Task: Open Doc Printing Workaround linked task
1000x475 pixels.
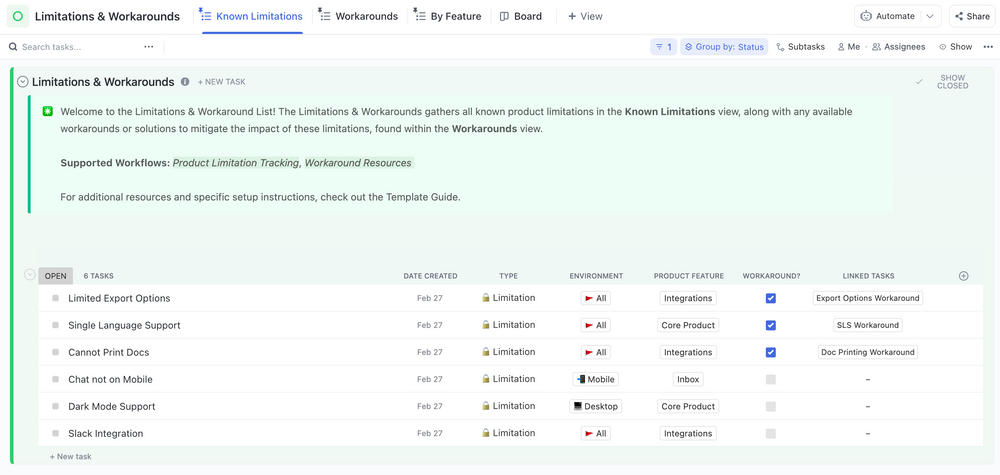Action: 868,352
